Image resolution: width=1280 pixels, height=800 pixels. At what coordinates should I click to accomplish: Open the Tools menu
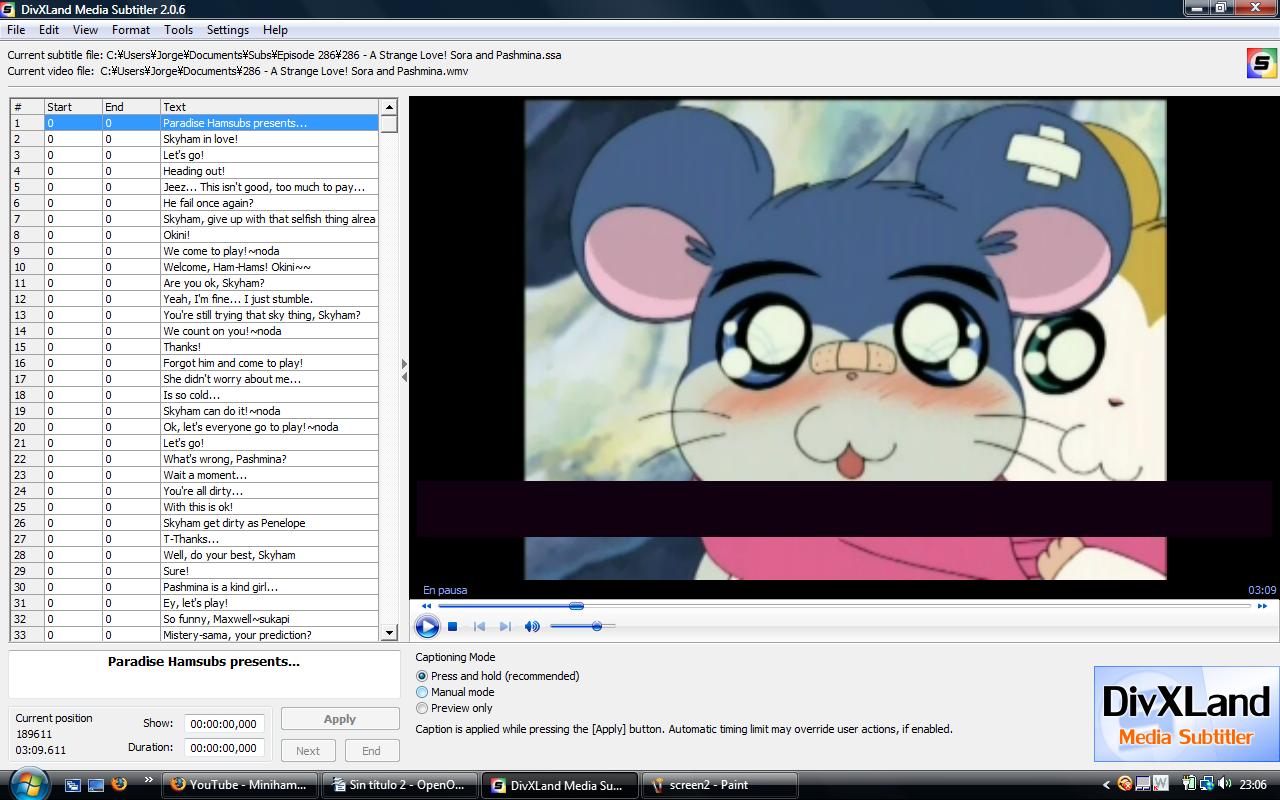coord(178,30)
